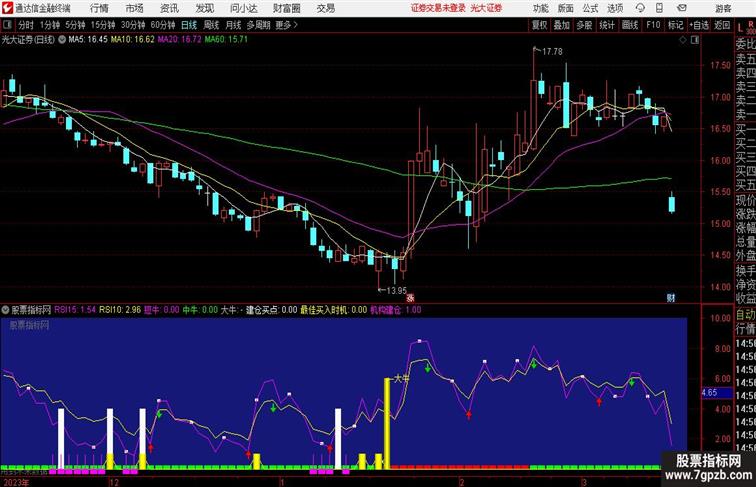Open the 选项 menu

pos(615,8)
